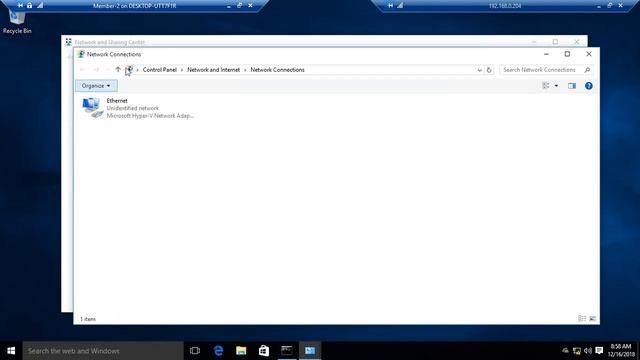Click the "Microsoft Hyper-V Network Adap..." text
640x360 pixels.
[x=150, y=116]
